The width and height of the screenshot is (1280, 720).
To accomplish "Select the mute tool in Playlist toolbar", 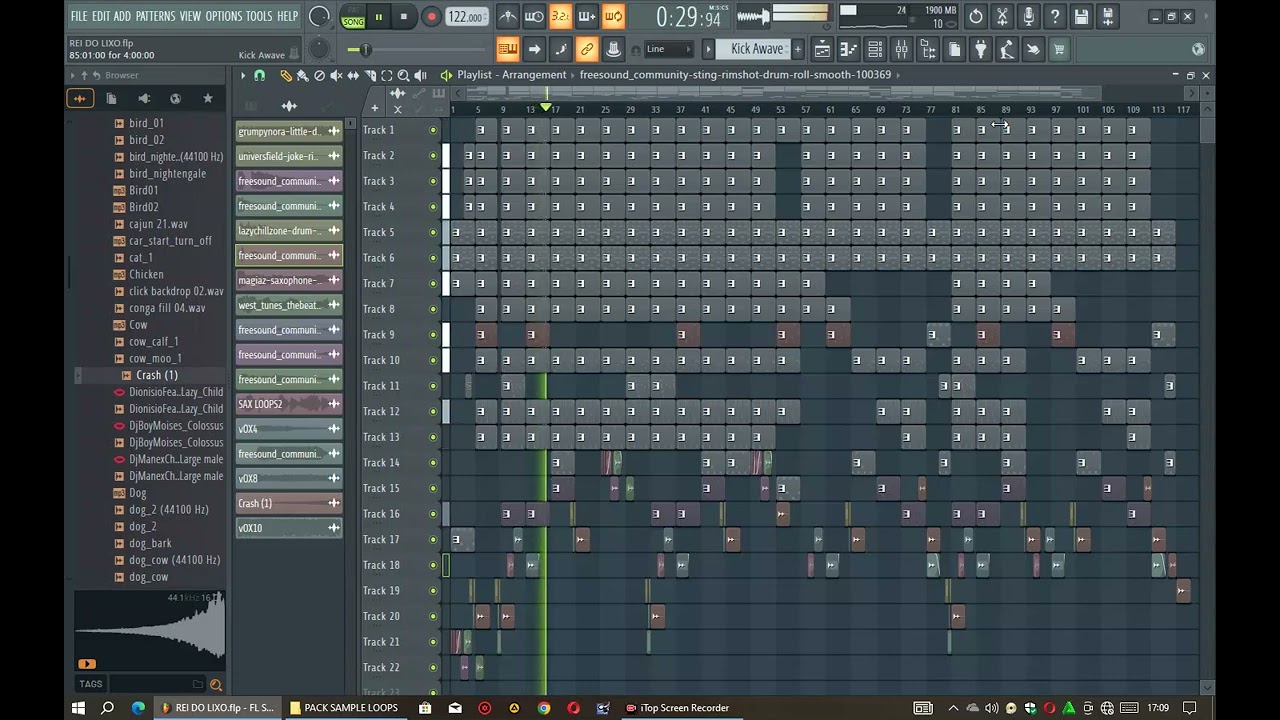I will (336, 76).
